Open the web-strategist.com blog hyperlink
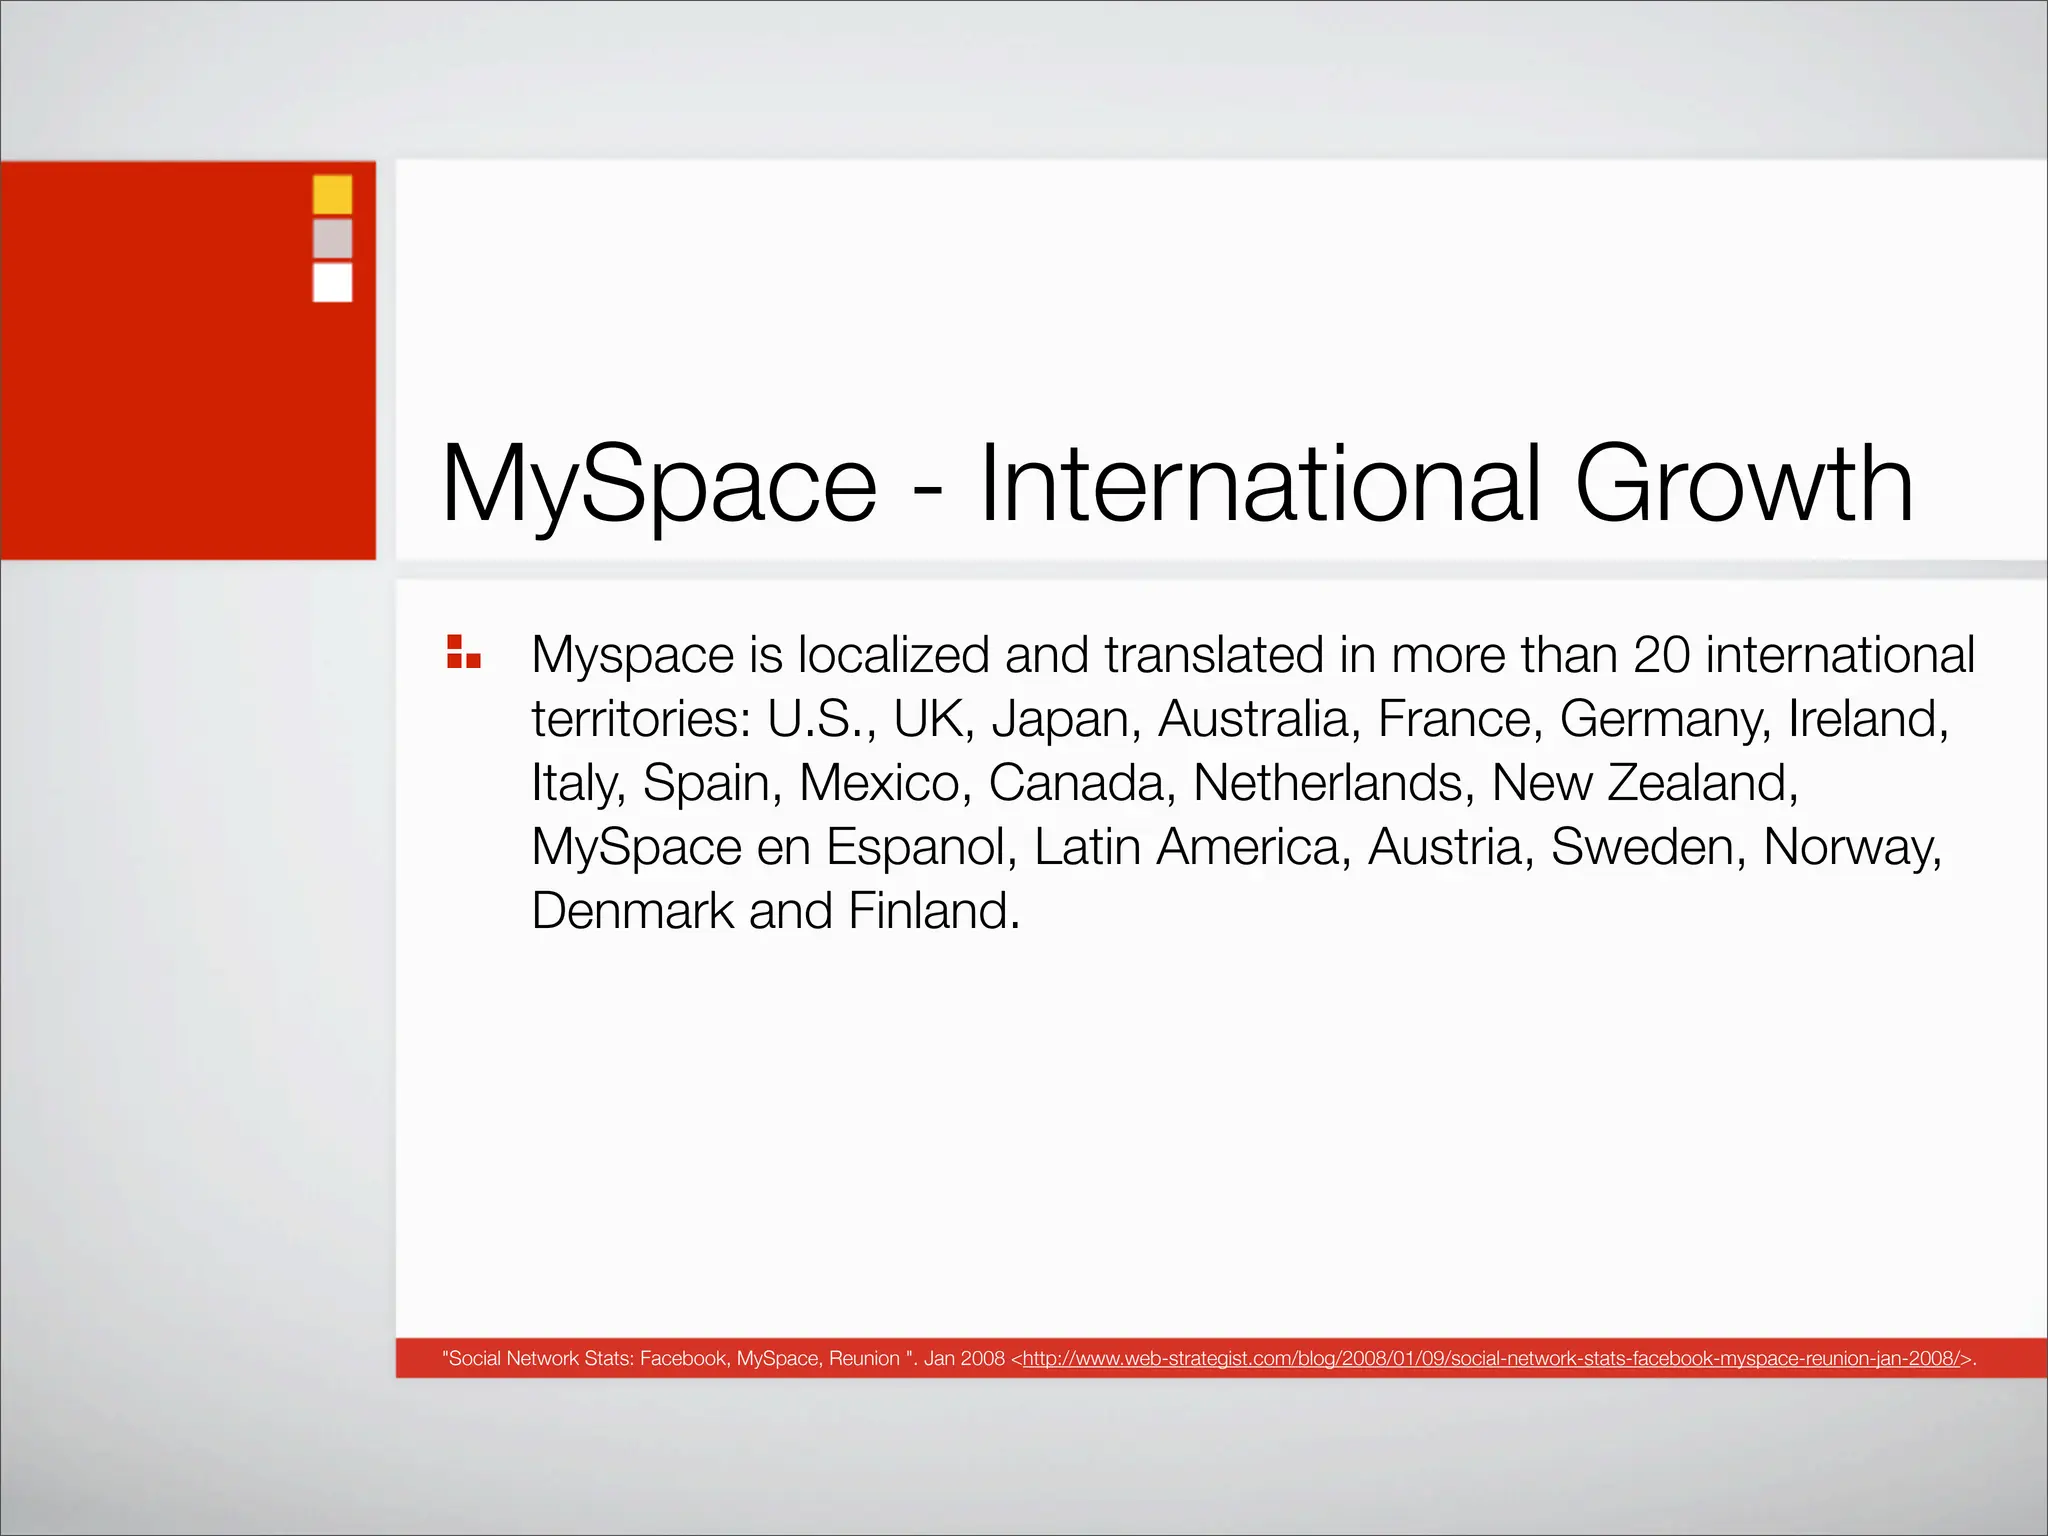Screen dimensions: 2048x1536 tap(1490, 1358)
